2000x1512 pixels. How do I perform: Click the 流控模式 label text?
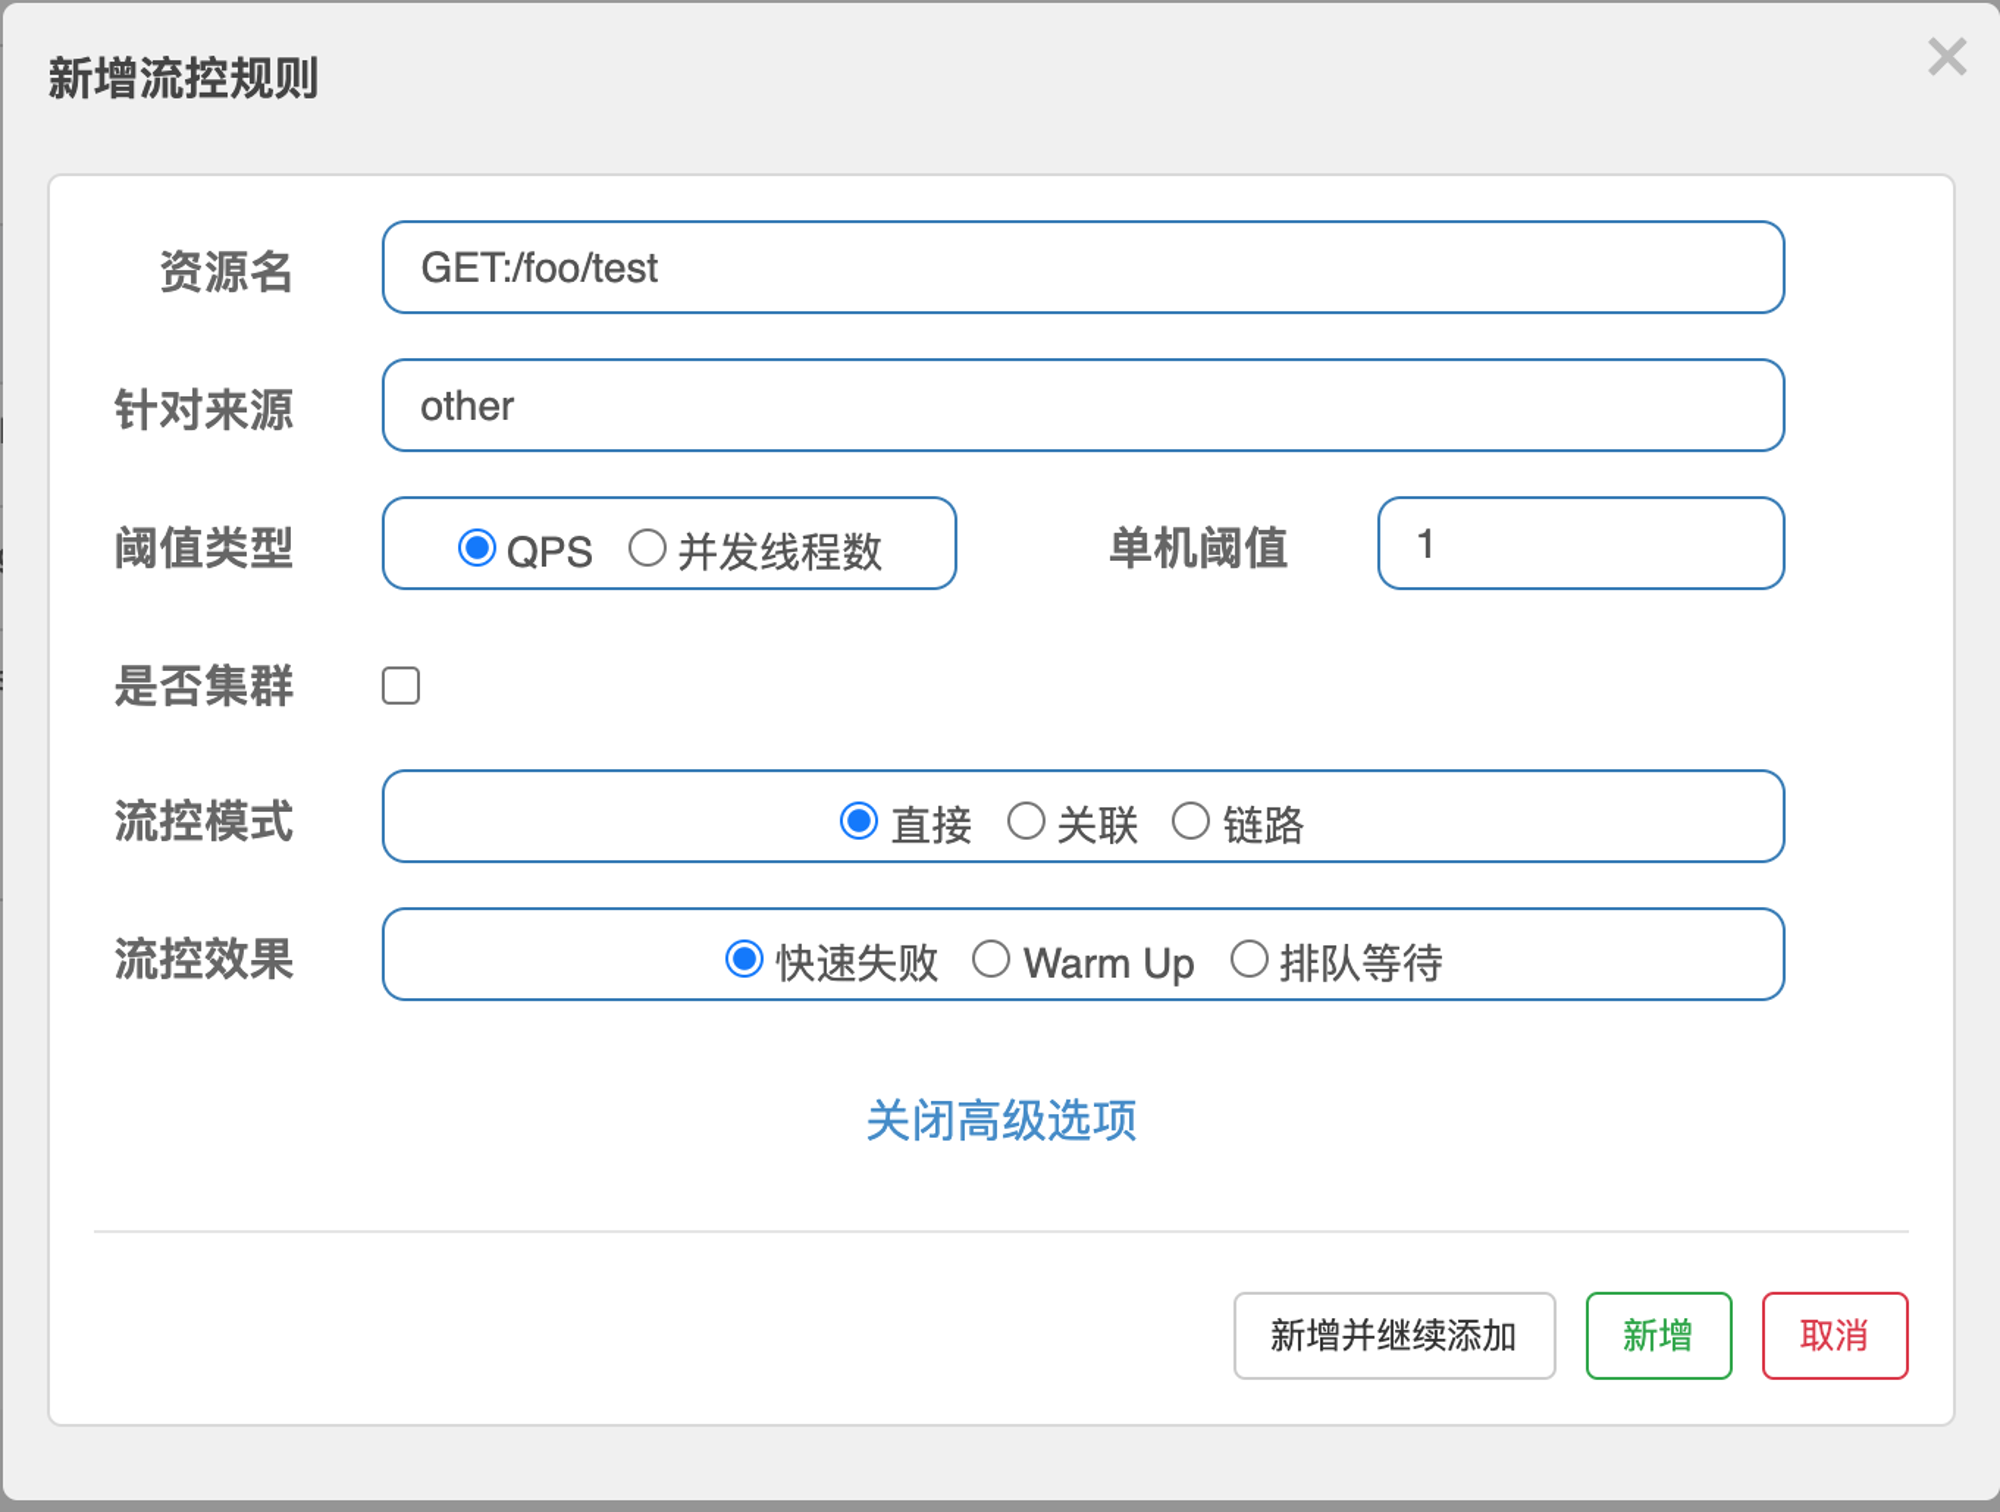point(204,821)
